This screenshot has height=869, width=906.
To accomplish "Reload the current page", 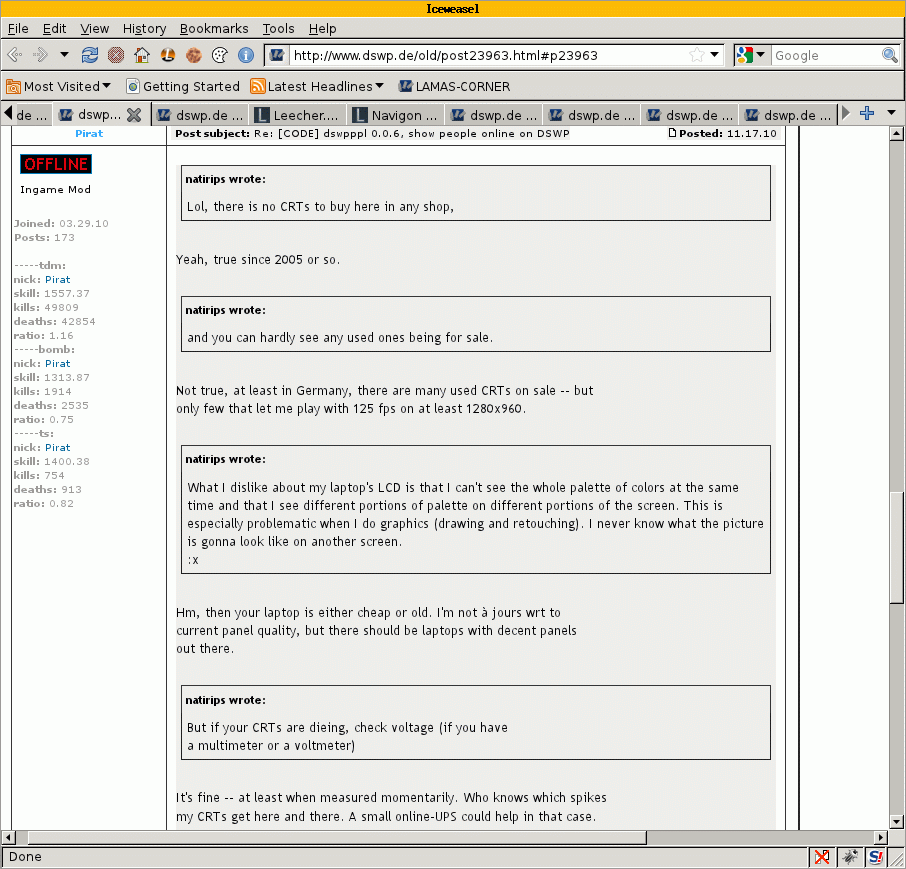I will point(90,55).
